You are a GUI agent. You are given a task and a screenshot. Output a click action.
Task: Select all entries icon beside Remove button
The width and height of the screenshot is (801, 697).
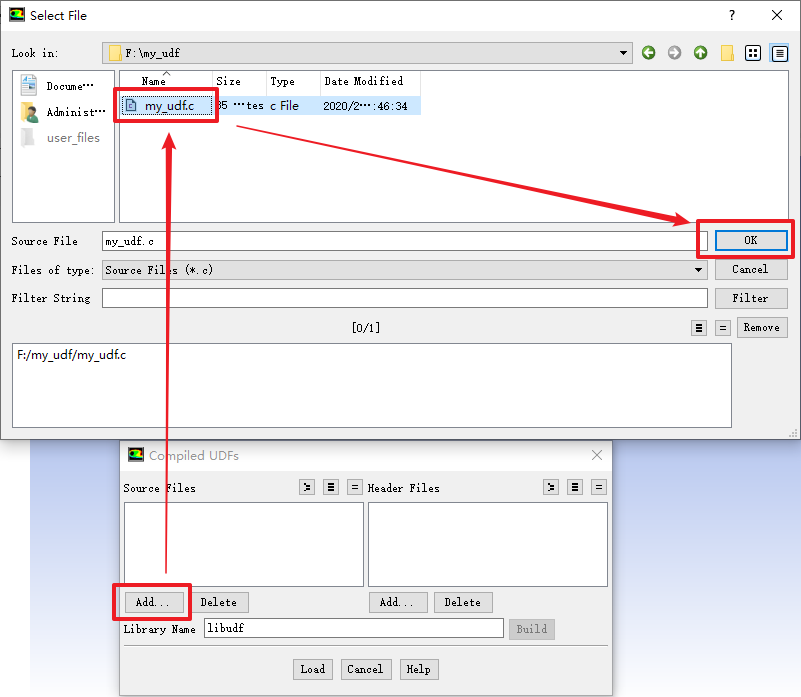click(x=700, y=328)
